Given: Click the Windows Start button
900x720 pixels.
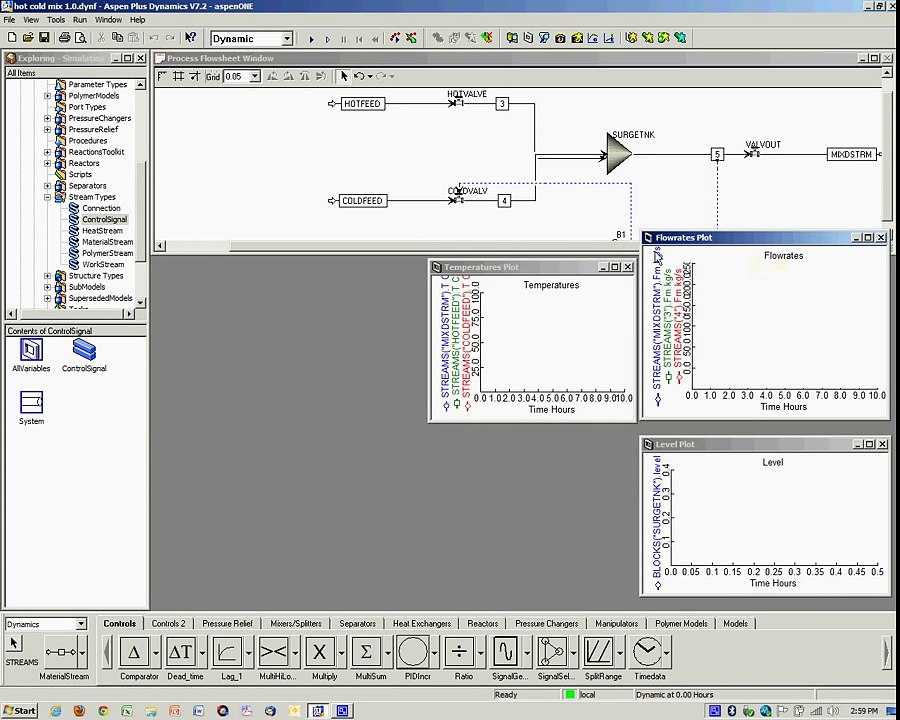Looking at the screenshot, I should click(x=20, y=711).
